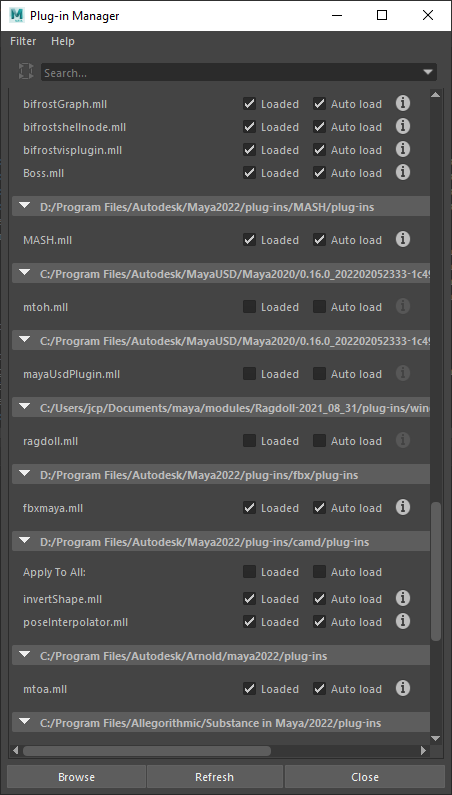Screen dimensions: 452x795
Task: Enable Auto load for mayaUsdPlugin.mll
Action: point(319,374)
